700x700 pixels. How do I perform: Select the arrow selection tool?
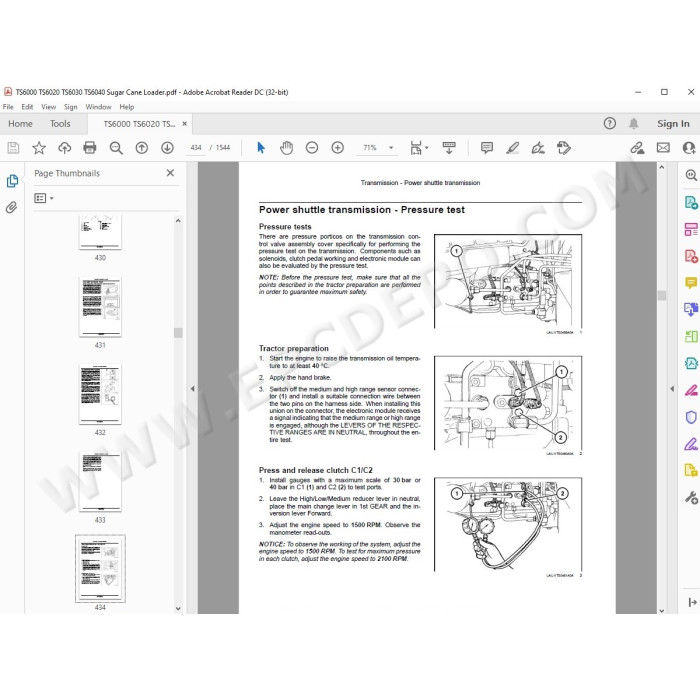(x=261, y=148)
